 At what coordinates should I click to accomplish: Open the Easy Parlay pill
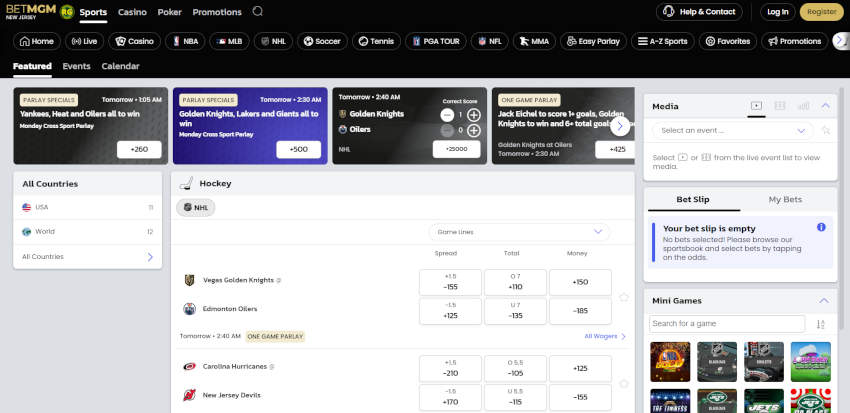[x=594, y=41]
